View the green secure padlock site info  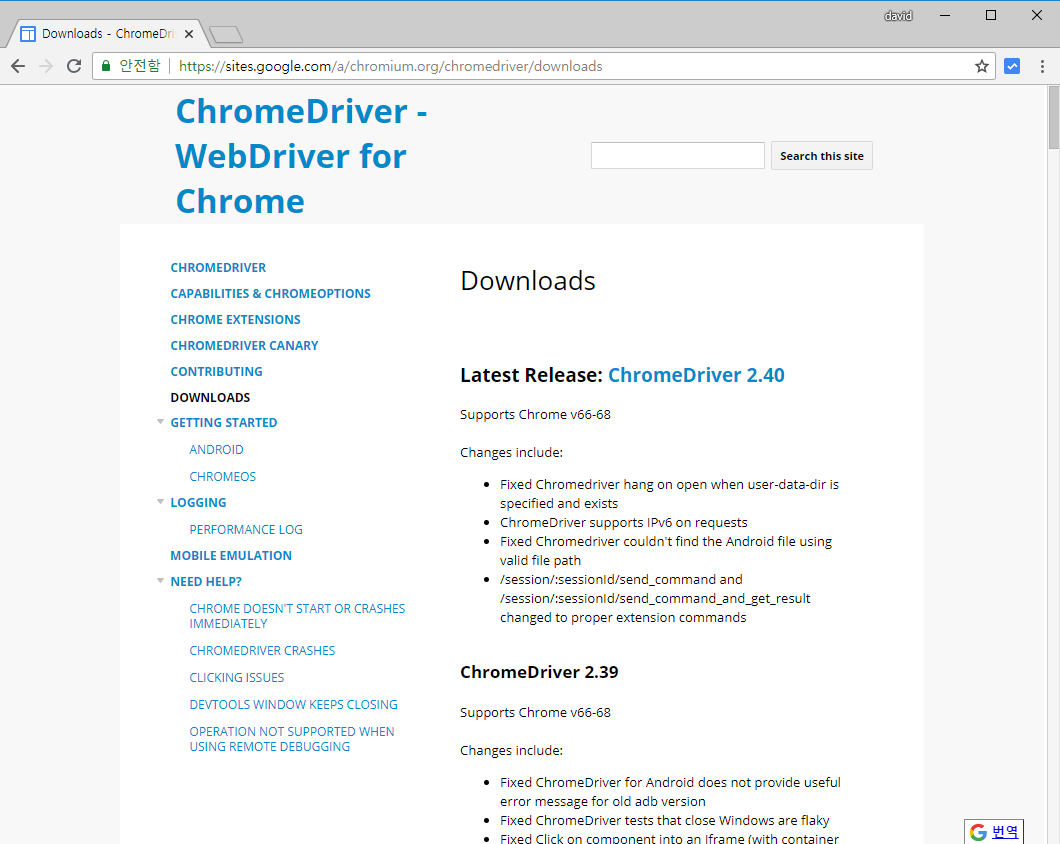tap(105, 66)
